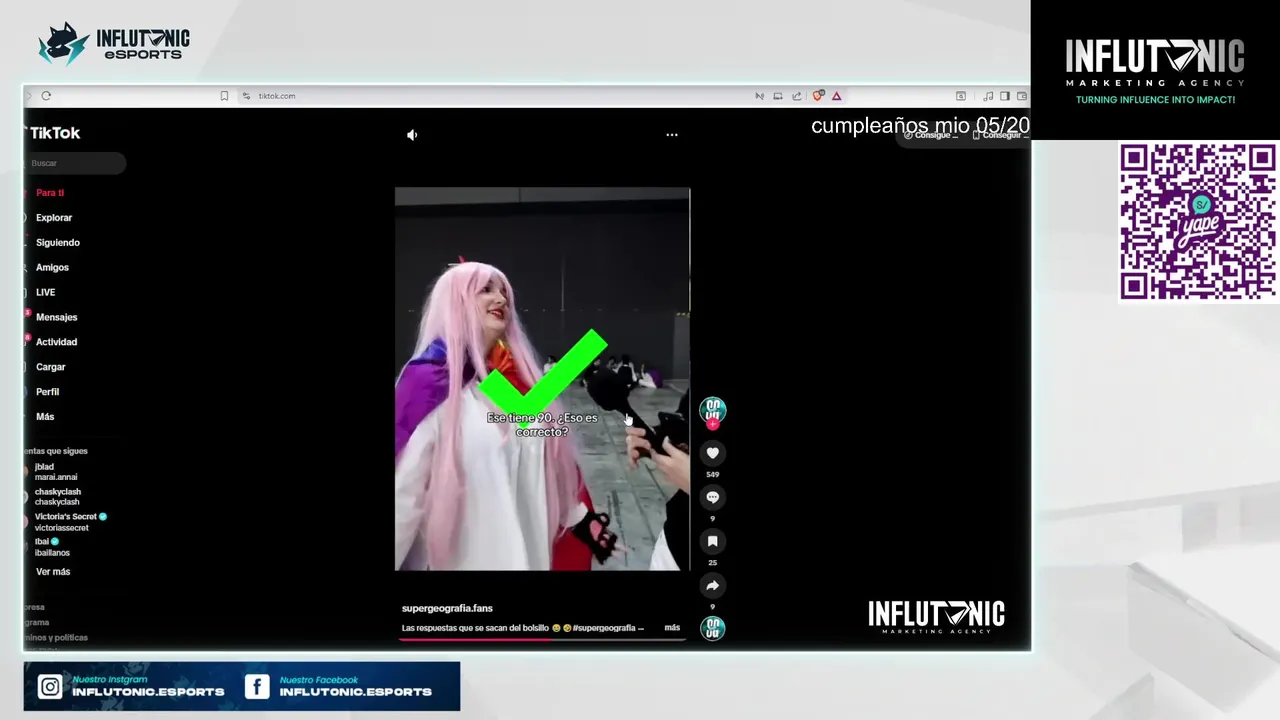
Task: Click the Buscar search field
Action: (x=75, y=163)
